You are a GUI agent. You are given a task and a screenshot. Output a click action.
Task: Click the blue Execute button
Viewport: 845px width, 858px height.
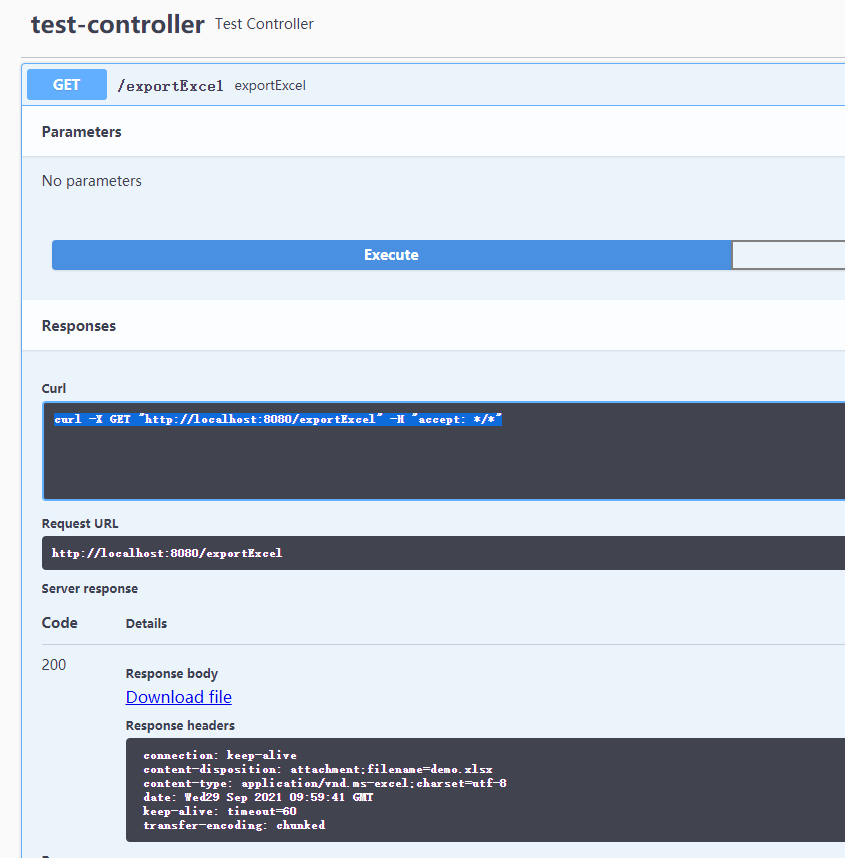pyautogui.click(x=391, y=255)
